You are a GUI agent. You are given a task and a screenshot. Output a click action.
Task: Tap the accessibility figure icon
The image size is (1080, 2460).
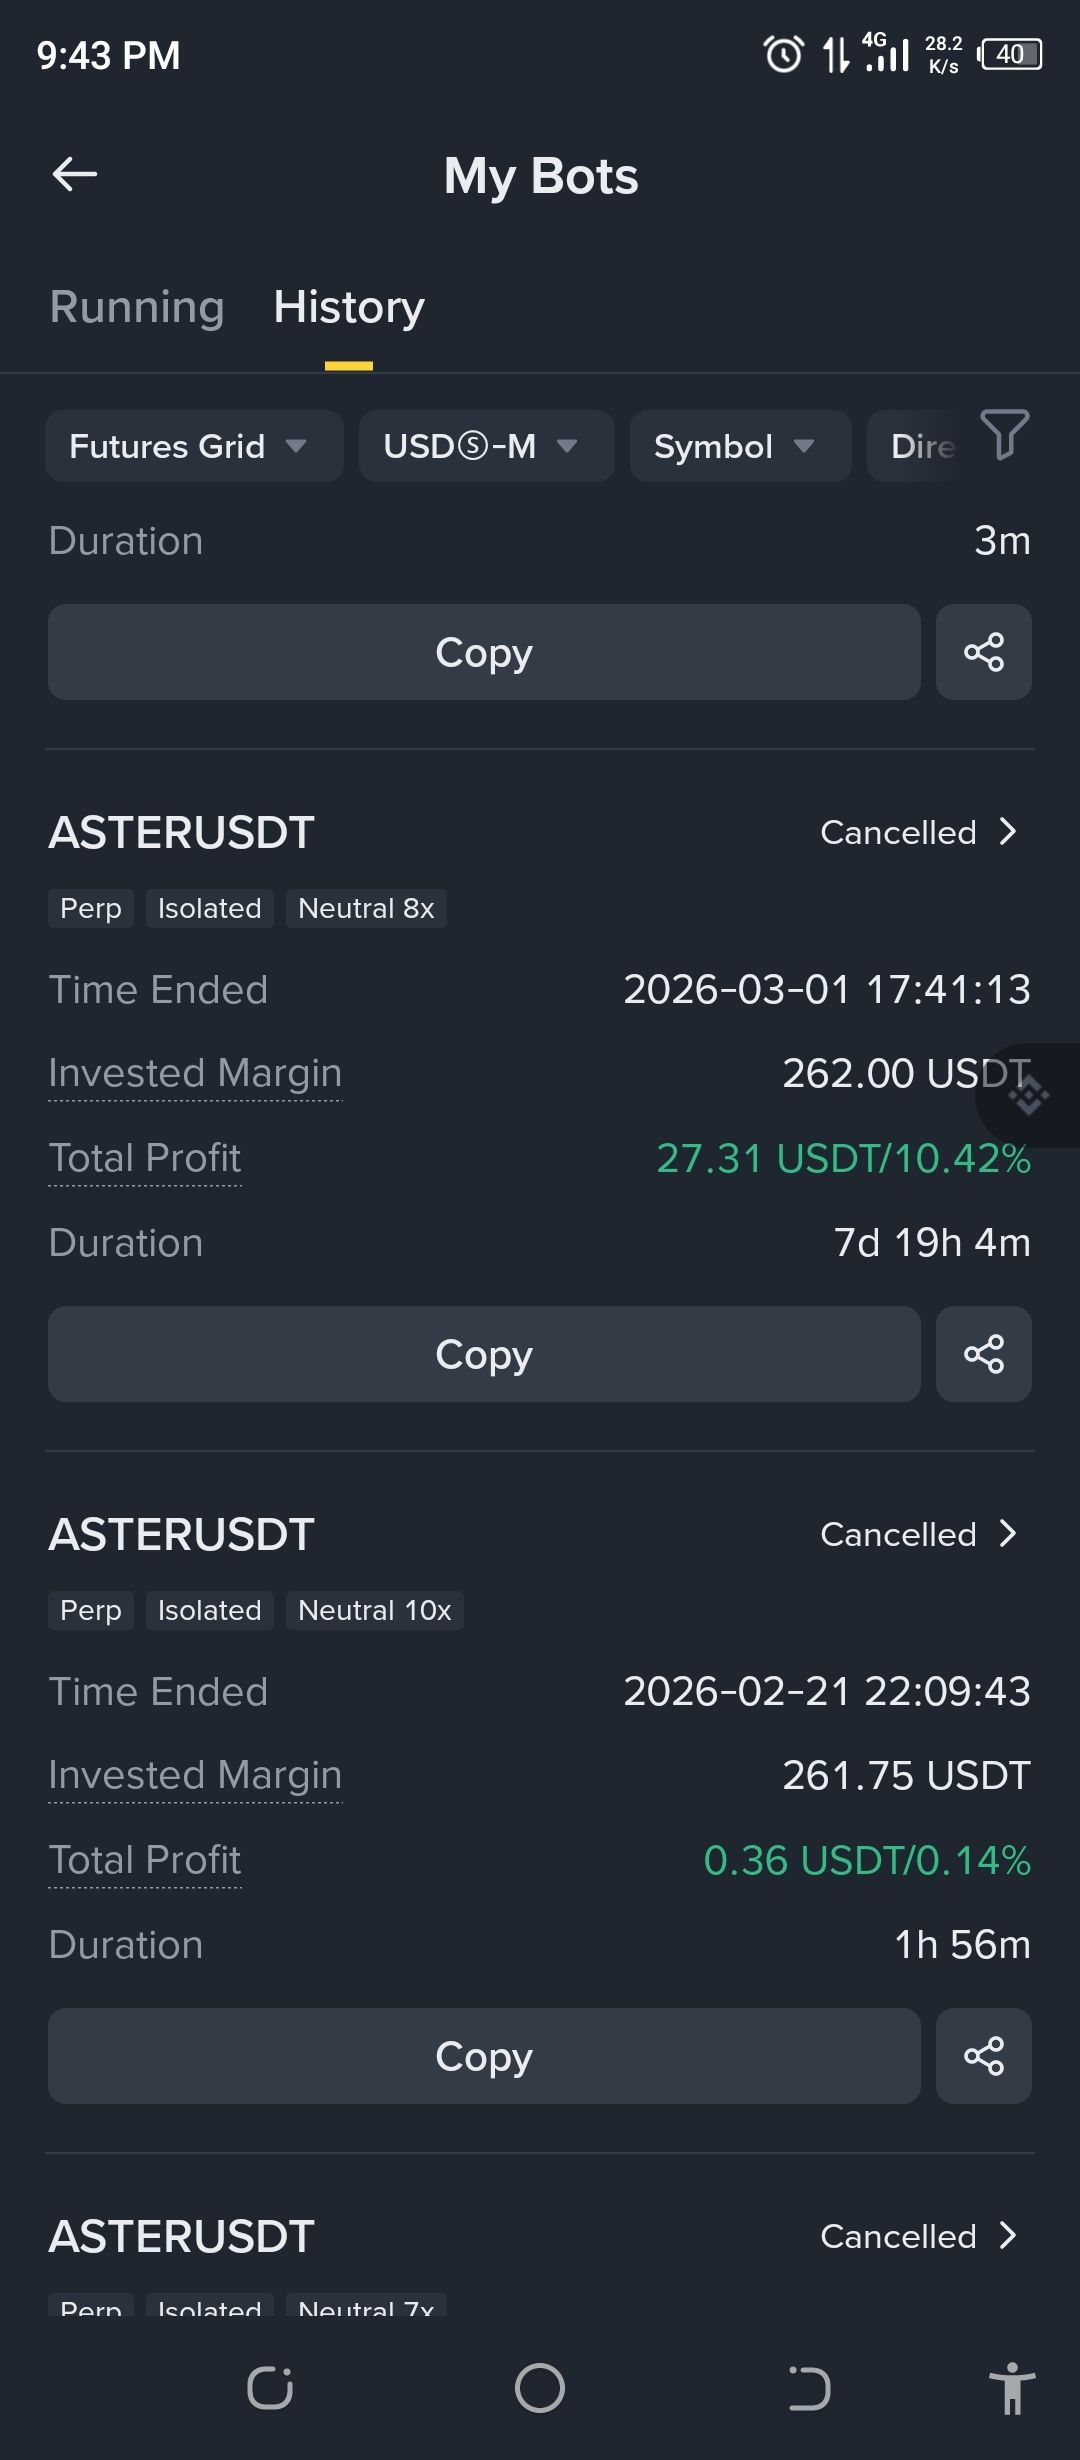[x=1012, y=2388]
